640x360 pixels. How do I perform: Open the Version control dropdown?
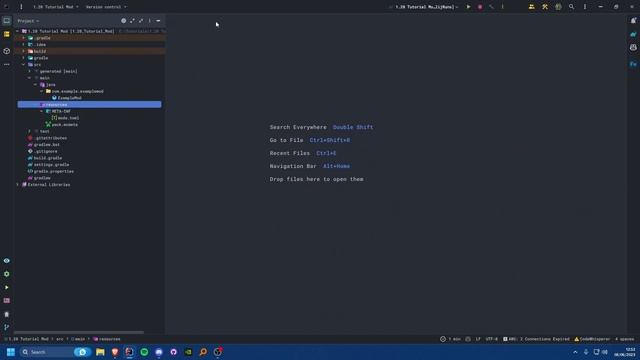(106, 7)
